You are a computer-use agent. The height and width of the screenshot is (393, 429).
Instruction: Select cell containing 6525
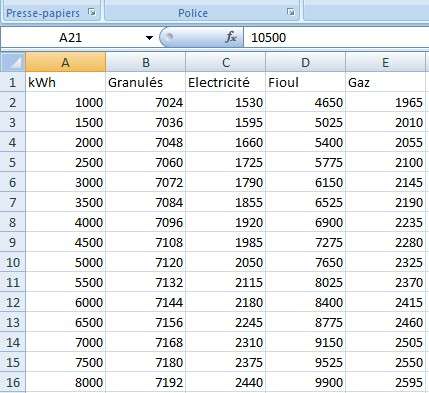point(305,202)
